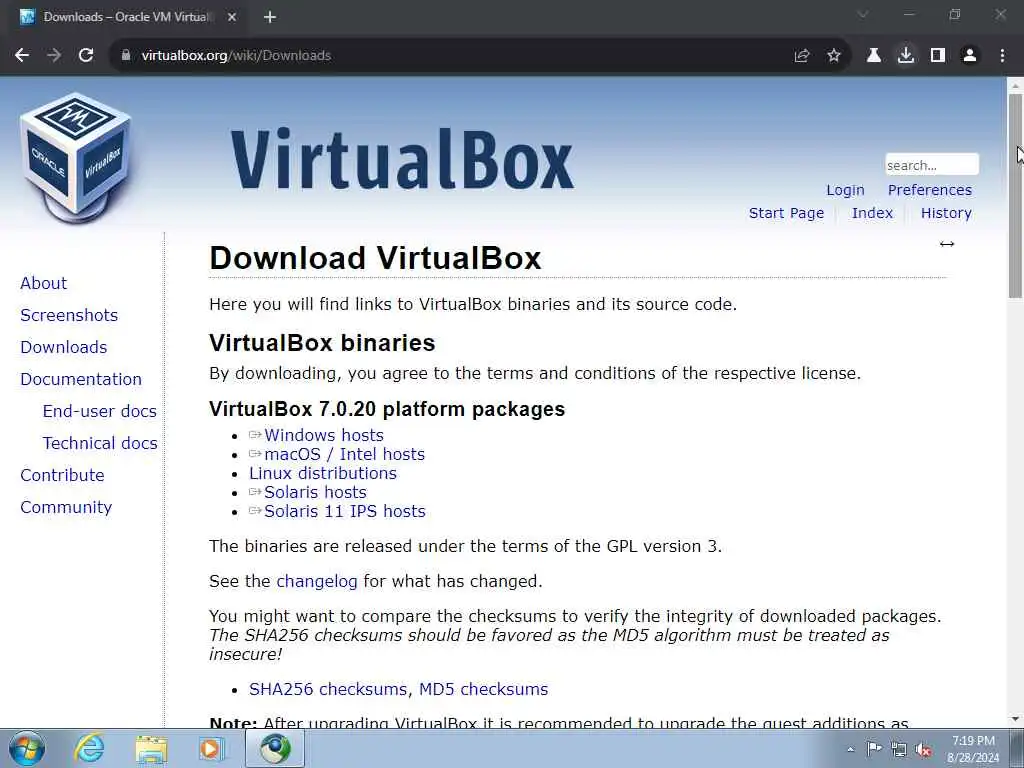1024x768 pixels.
Task: Open the Index link
Action: click(872, 213)
